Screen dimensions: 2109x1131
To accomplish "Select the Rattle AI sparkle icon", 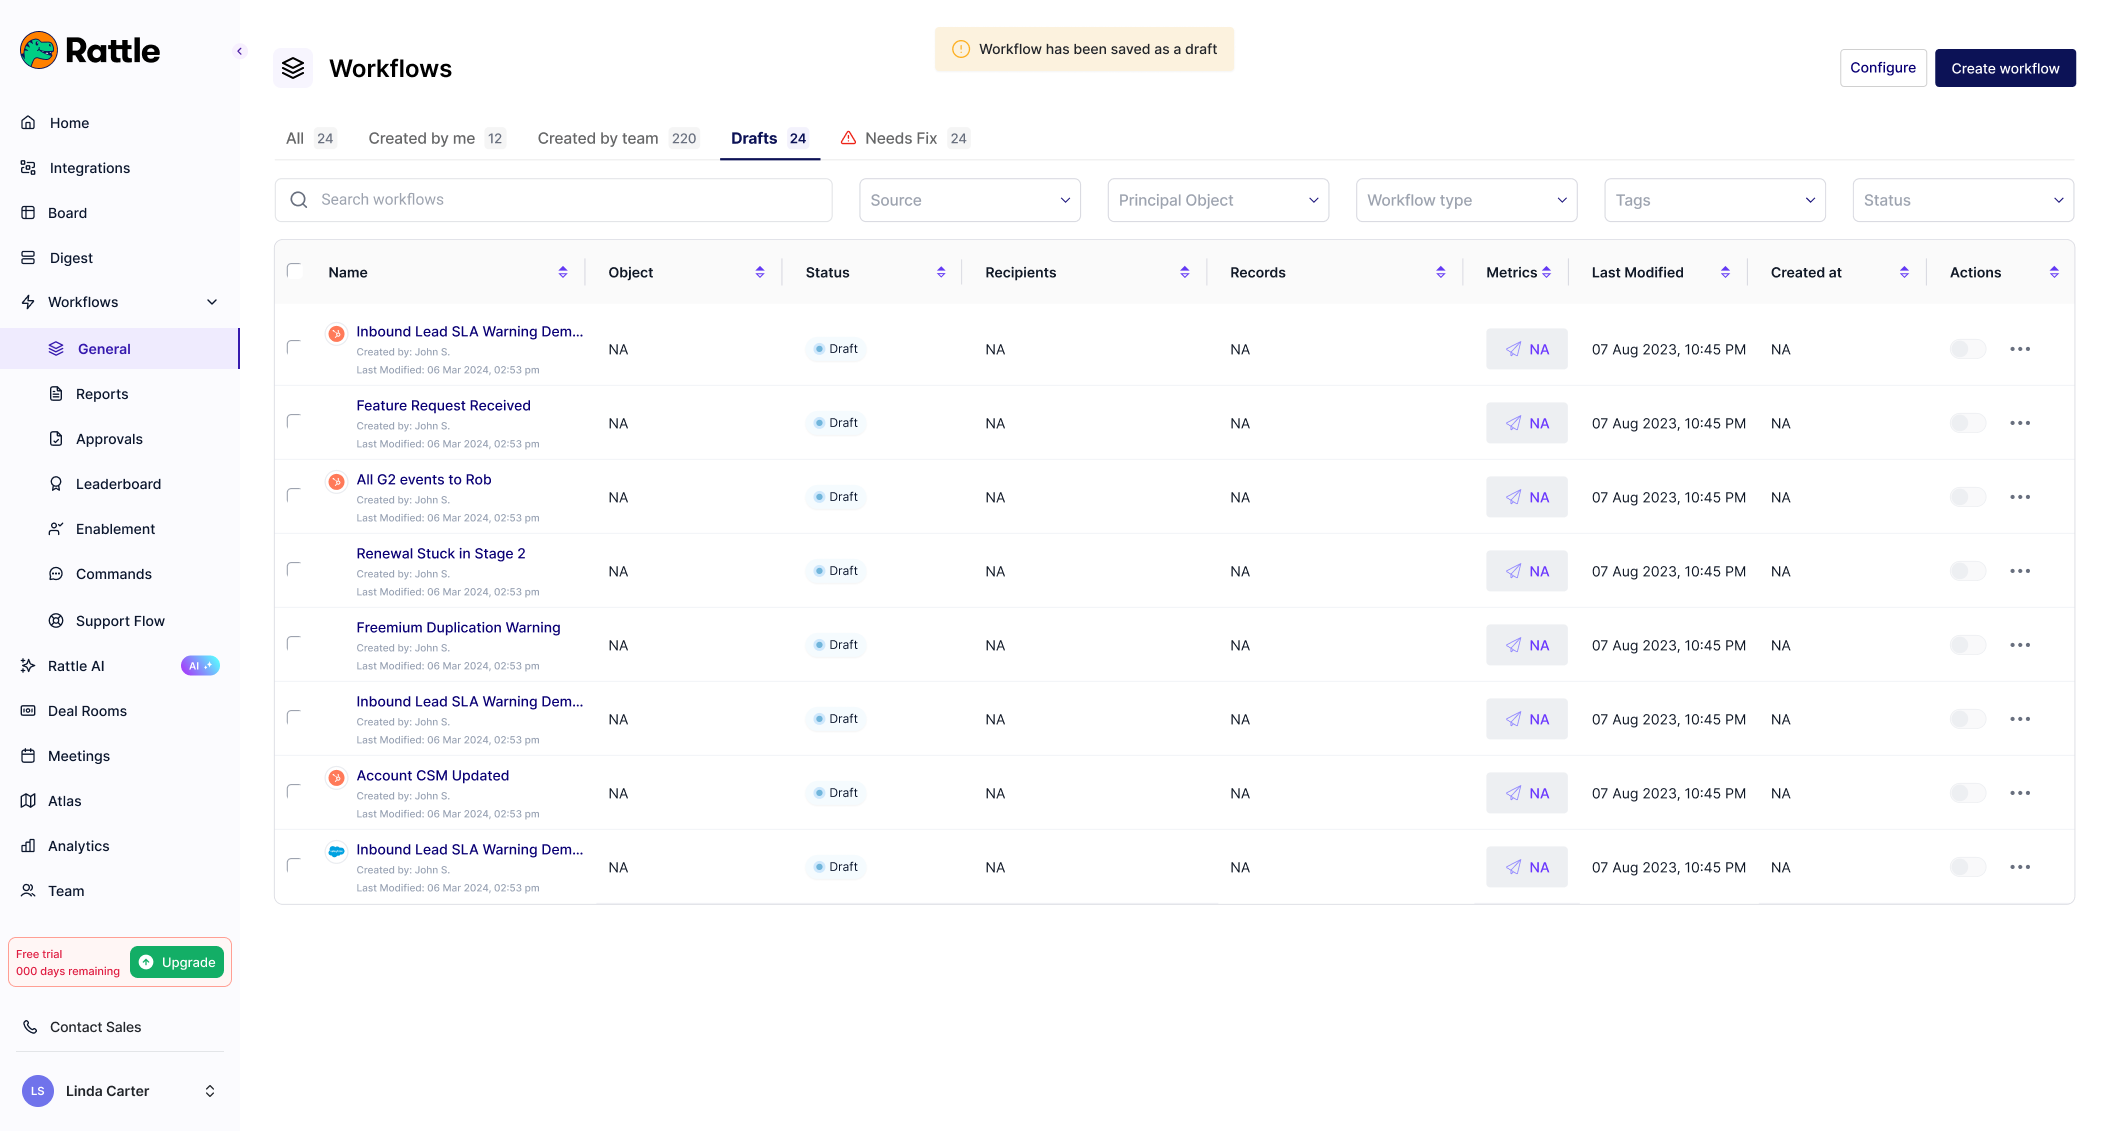I will [29, 665].
